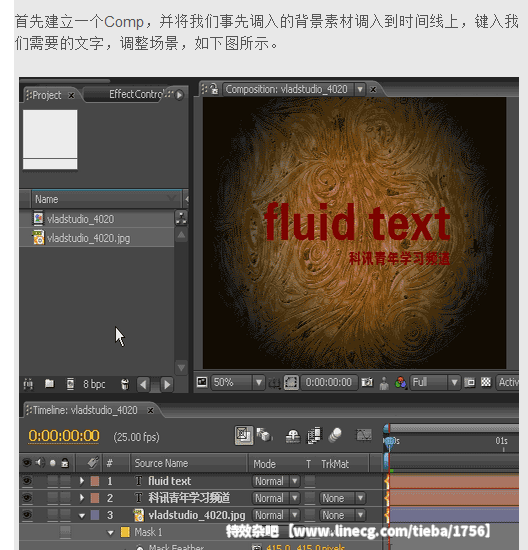Click the Timeline current time 0:00:00:00
This screenshot has height=550, width=528.
(64, 436)
